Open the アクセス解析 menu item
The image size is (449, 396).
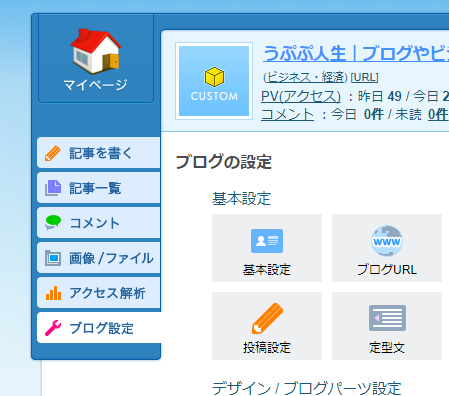(x=99, y=293)
